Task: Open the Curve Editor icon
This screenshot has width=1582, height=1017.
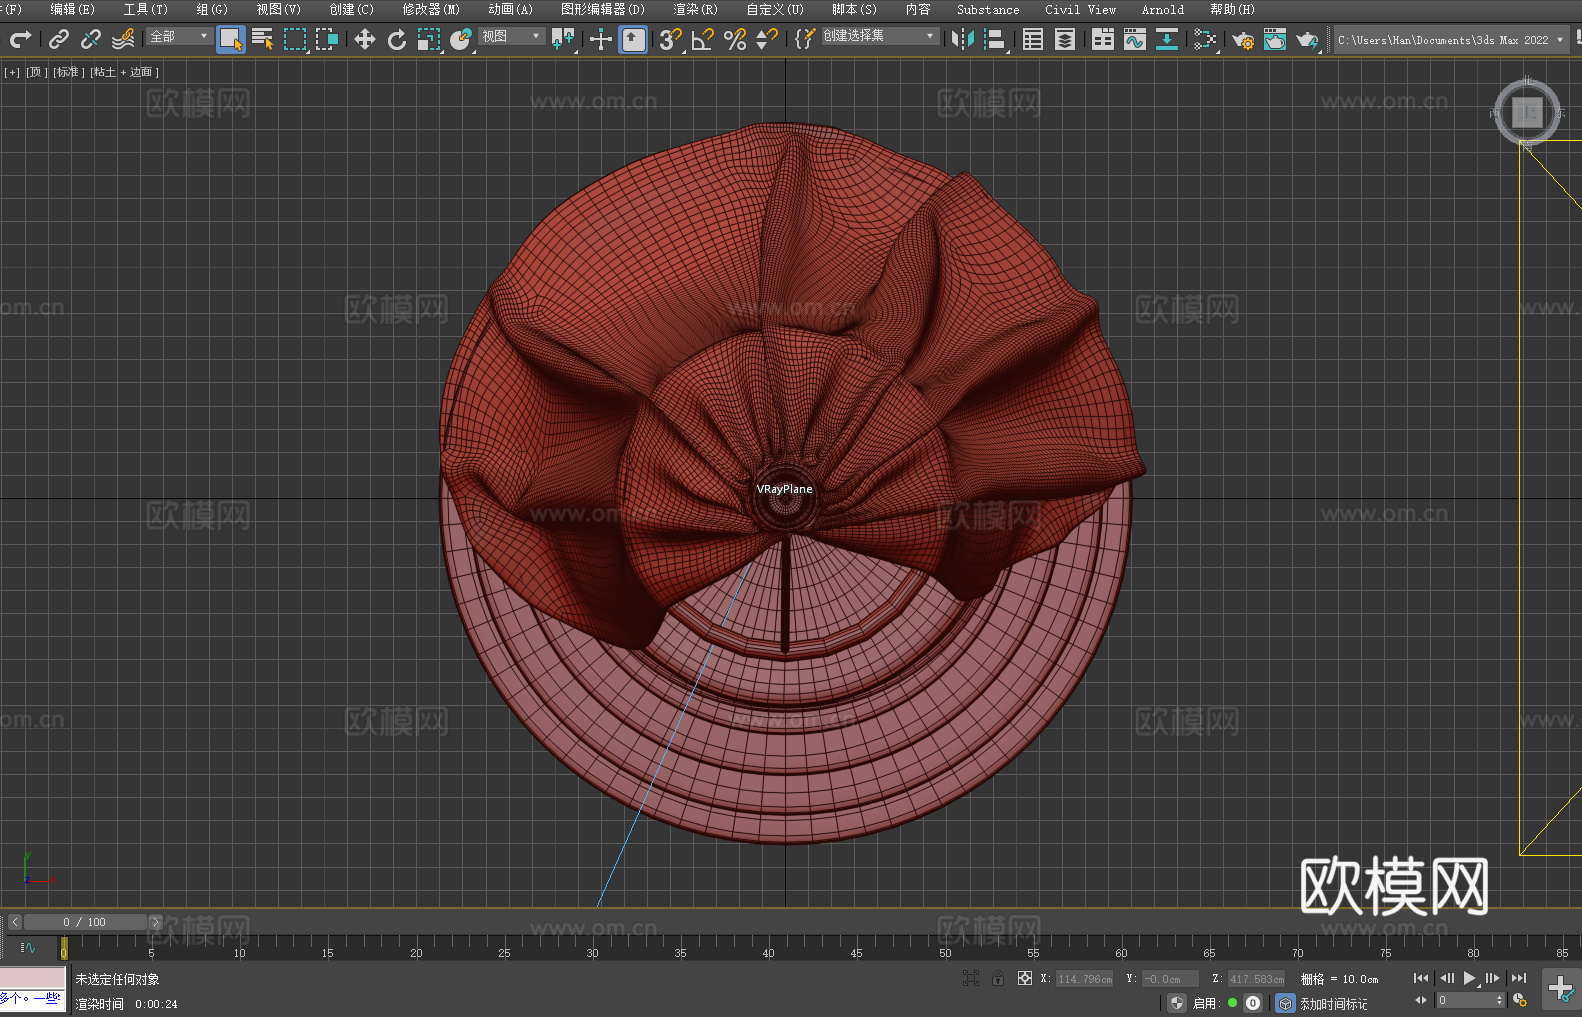Action: (1134, 39)
